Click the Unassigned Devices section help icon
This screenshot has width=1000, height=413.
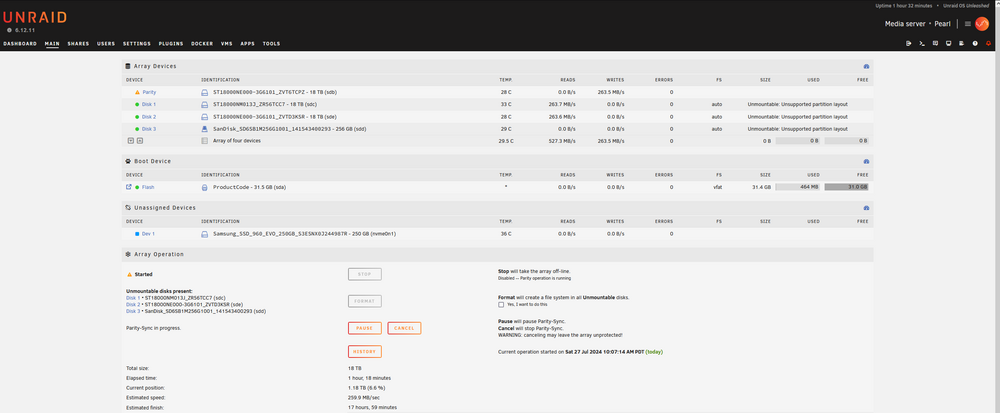[866, 208]
